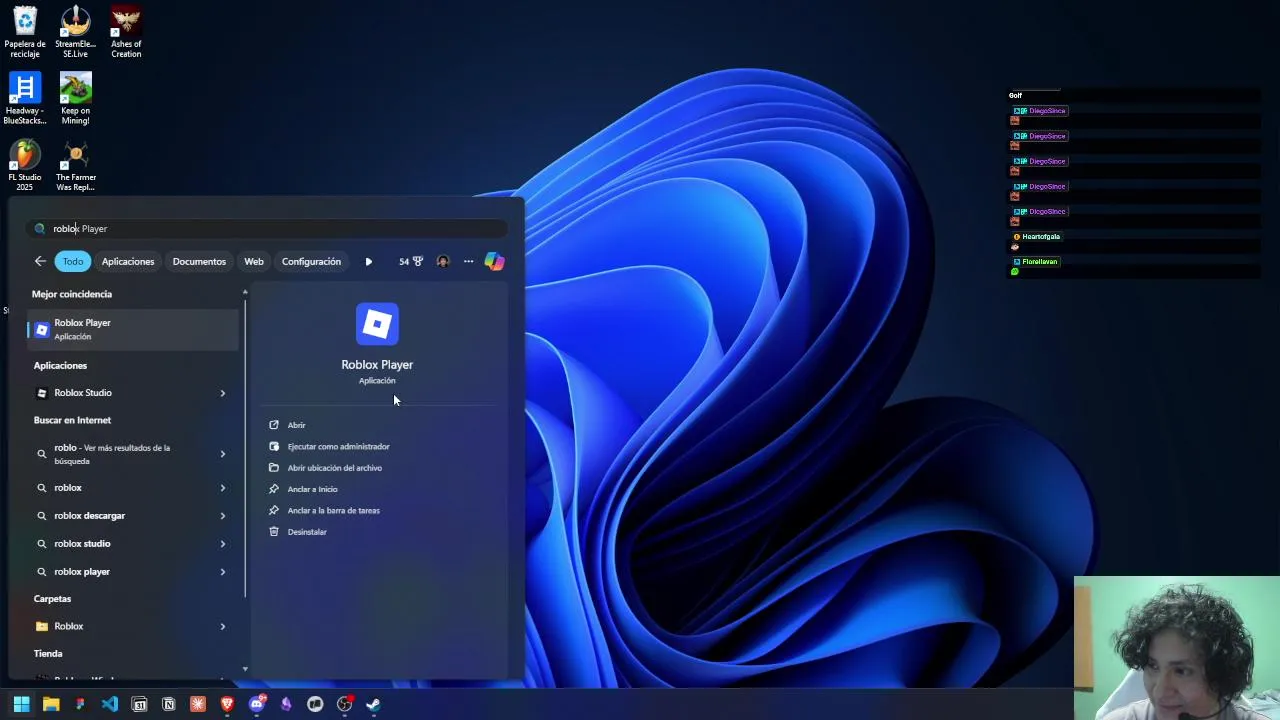Expand the 'roblox descargar' suggestion arrow
1280x720 pixels.
223,516
